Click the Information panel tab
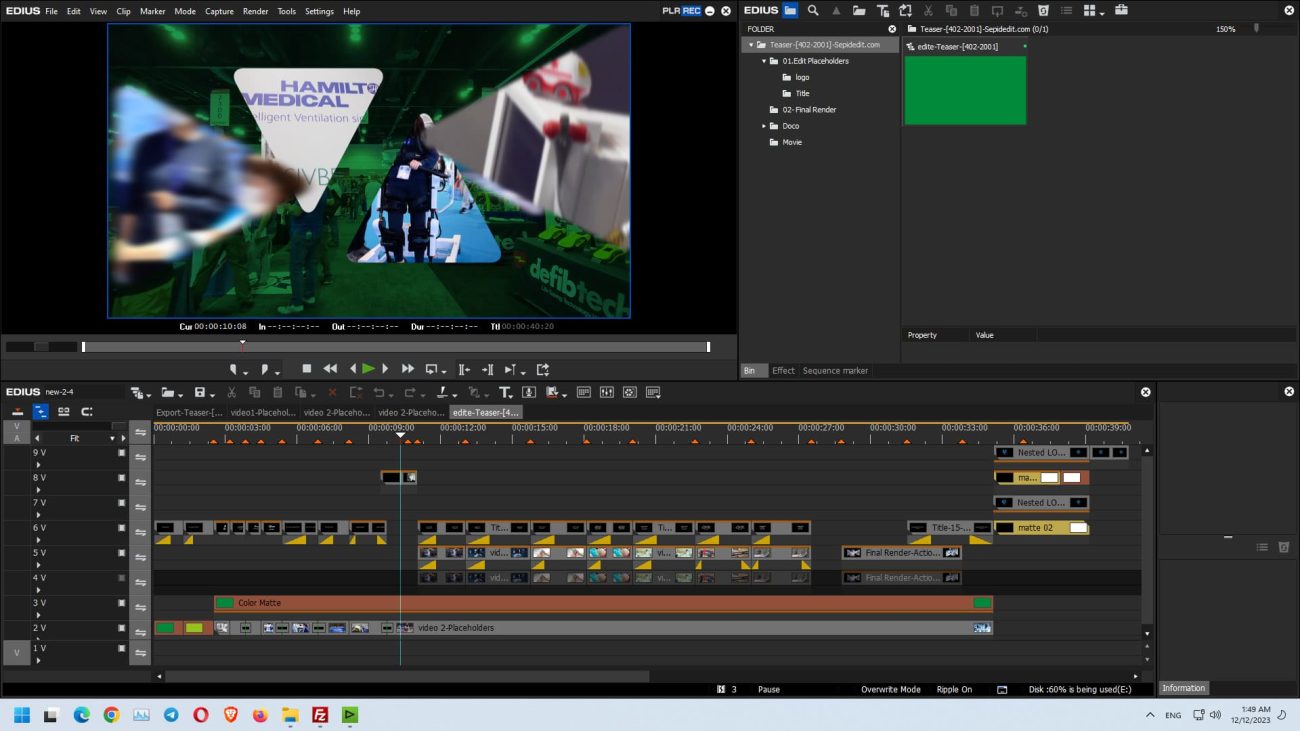1300x731 pixels. [x=1183, y=688]
